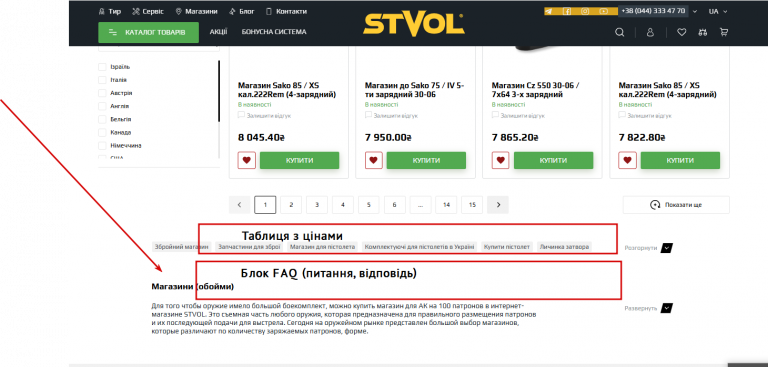Check the Бельгія country filter
This screenshot has width=768, height=367.
[102, 119]
